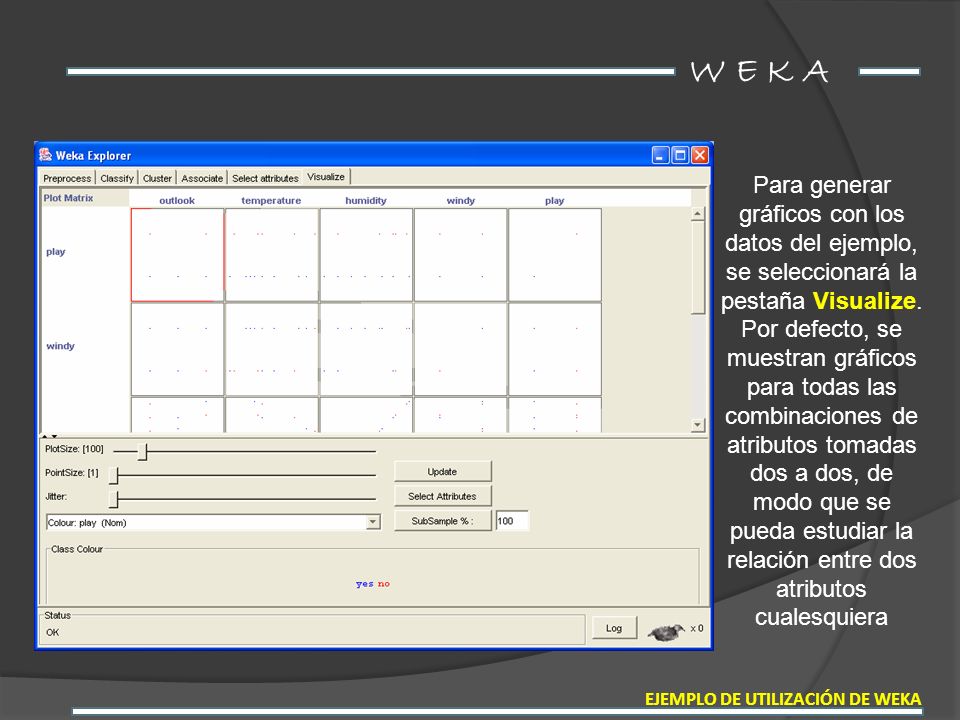Click the Jitter slider handle
The width and height of the screenshot is (960, 720).
(114, 500)
